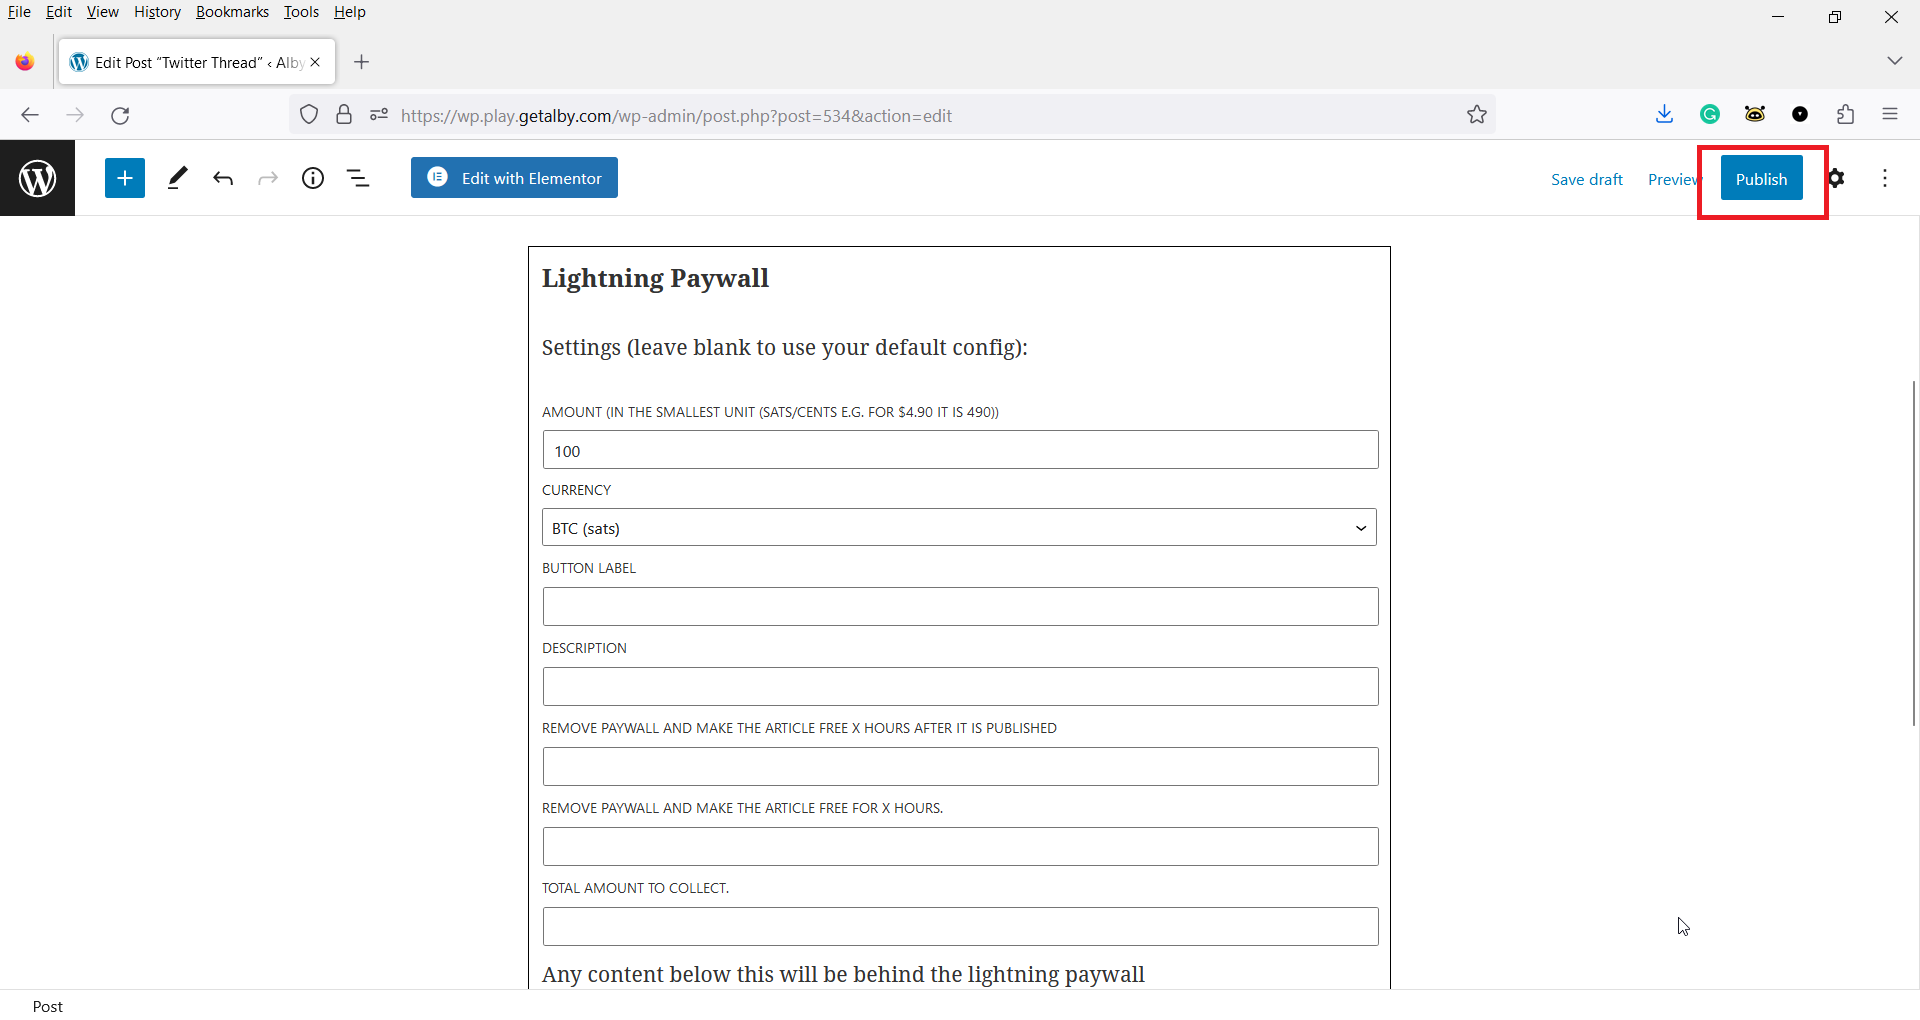Open the List View icon
1920x1020 pixels.
(358, 178)
